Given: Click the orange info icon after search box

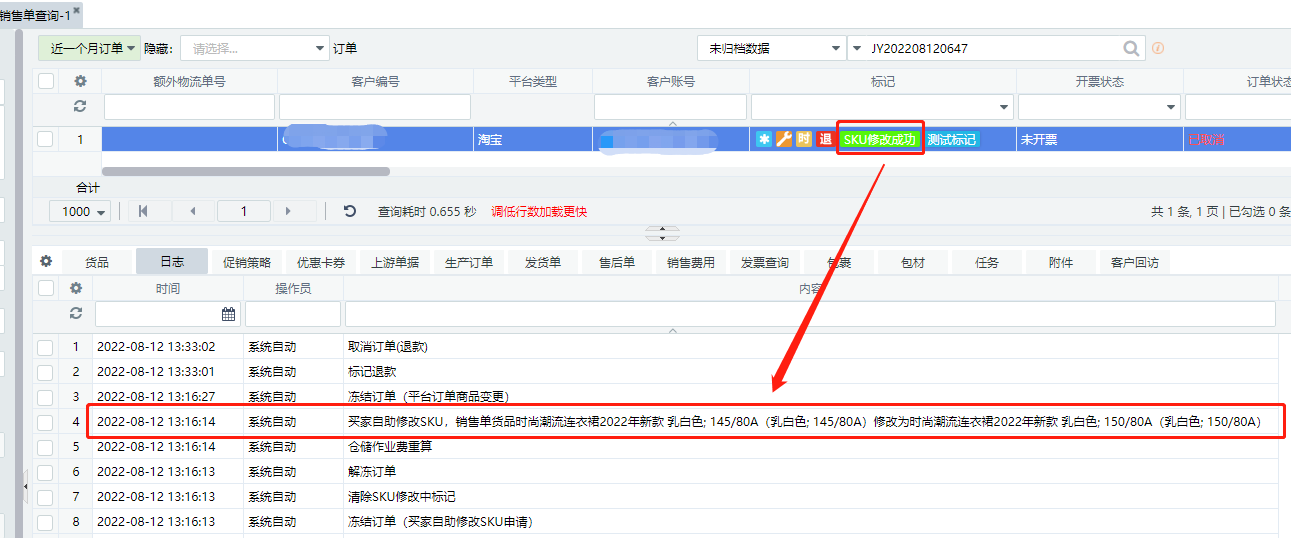Looking at the screenshot, I should (x=1159, y=48).
